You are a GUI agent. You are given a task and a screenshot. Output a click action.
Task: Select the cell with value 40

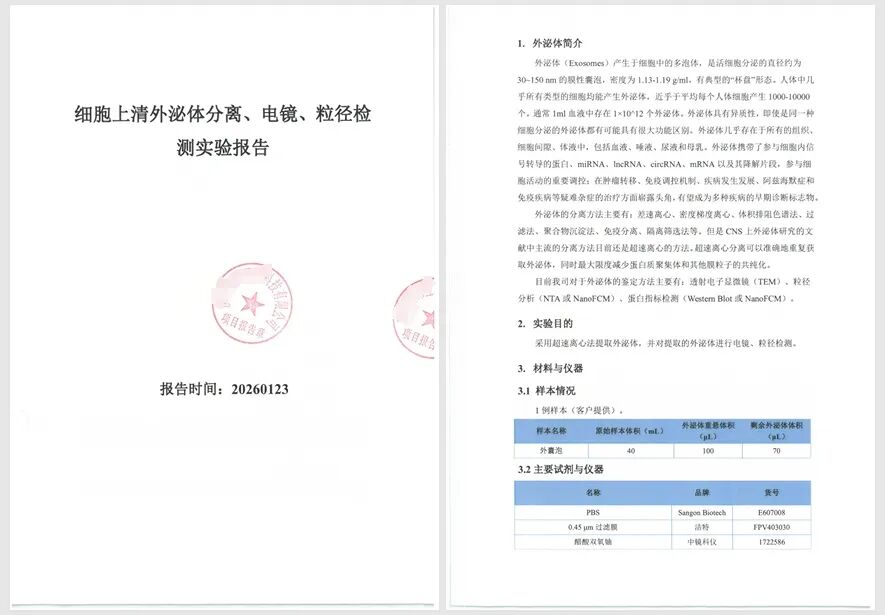tap(629, 452)
